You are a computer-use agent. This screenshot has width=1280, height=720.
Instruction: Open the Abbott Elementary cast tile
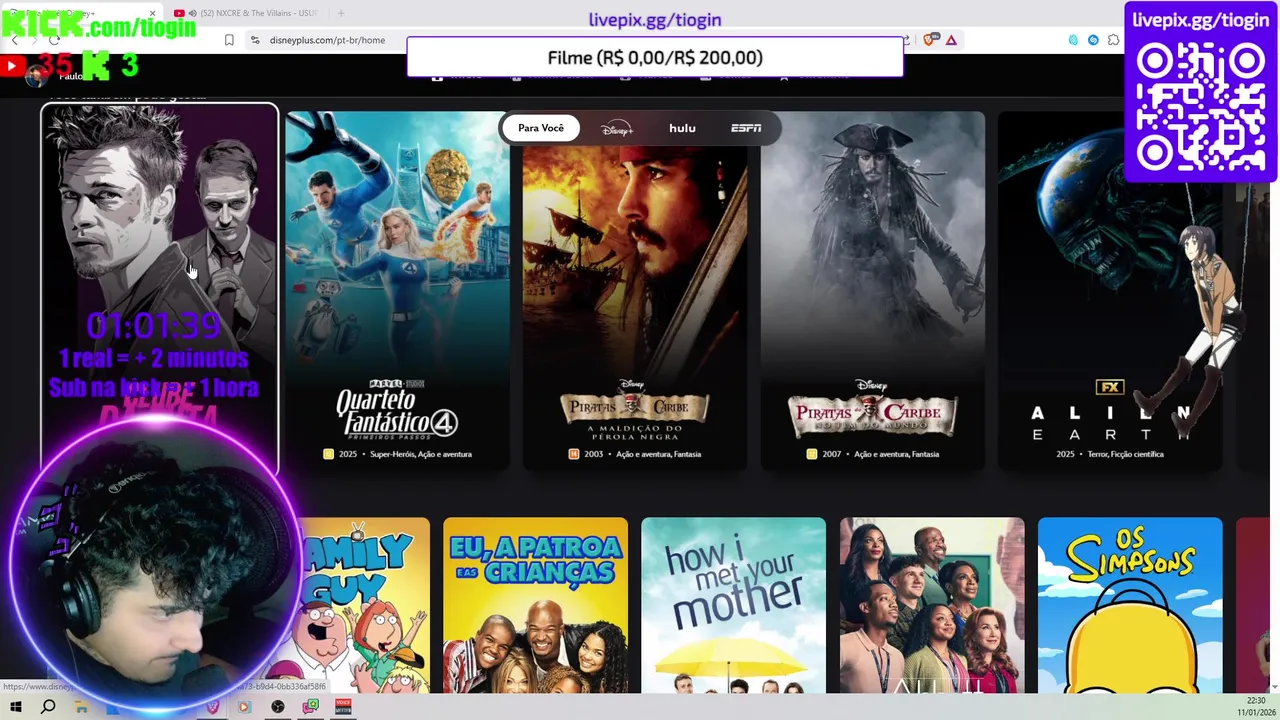[932, 605]
